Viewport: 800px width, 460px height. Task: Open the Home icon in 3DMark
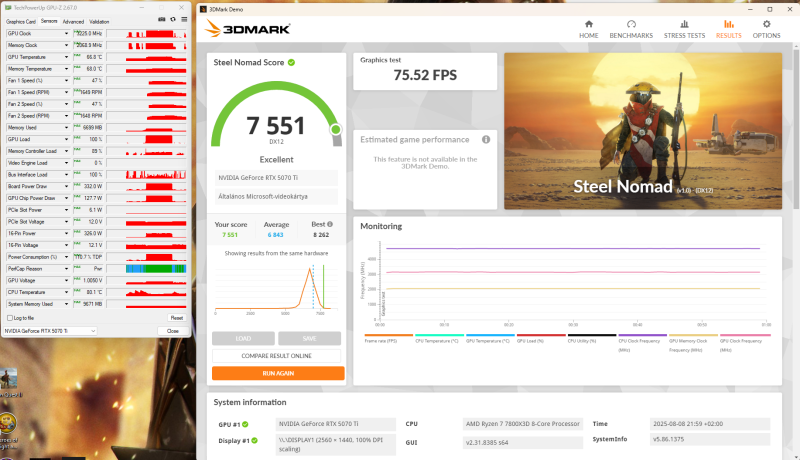[x=589, y=24]
